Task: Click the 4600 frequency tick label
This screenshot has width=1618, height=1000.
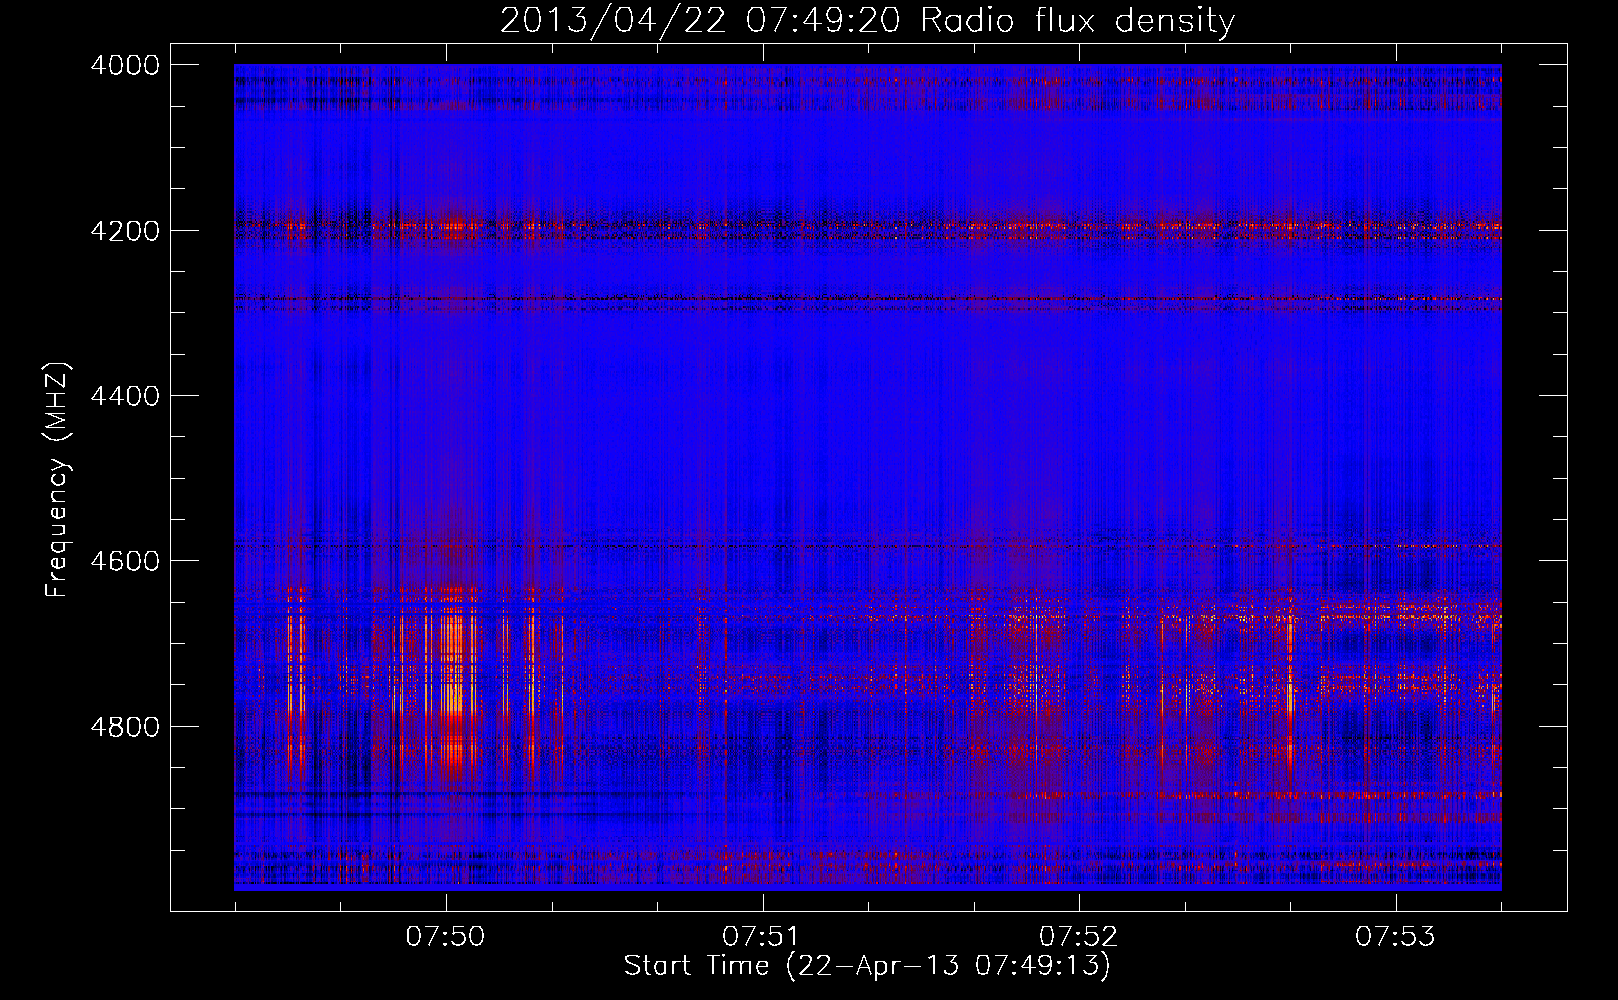Action: click(x=125, y=561)
